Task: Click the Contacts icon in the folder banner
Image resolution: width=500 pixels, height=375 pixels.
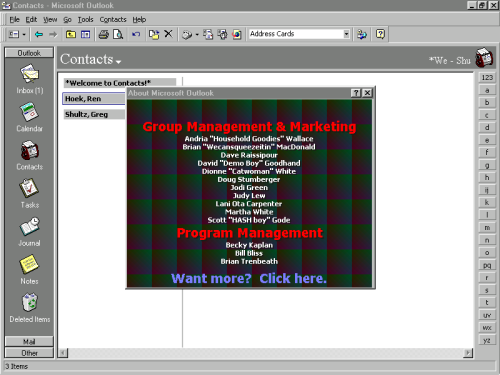Action: 484,57
